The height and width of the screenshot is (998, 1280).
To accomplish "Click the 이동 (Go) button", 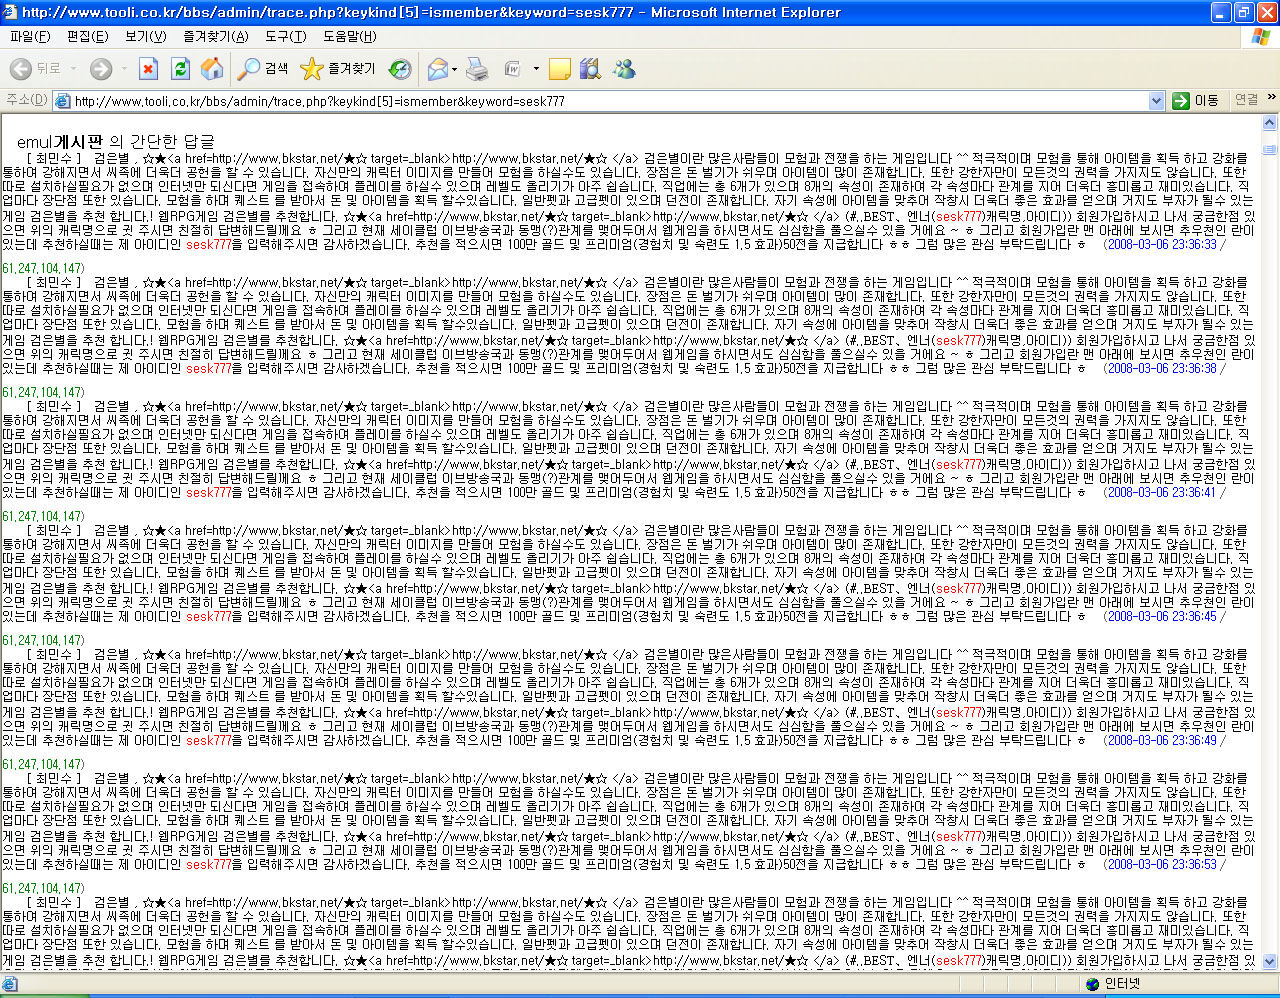I will (1196, 101).
